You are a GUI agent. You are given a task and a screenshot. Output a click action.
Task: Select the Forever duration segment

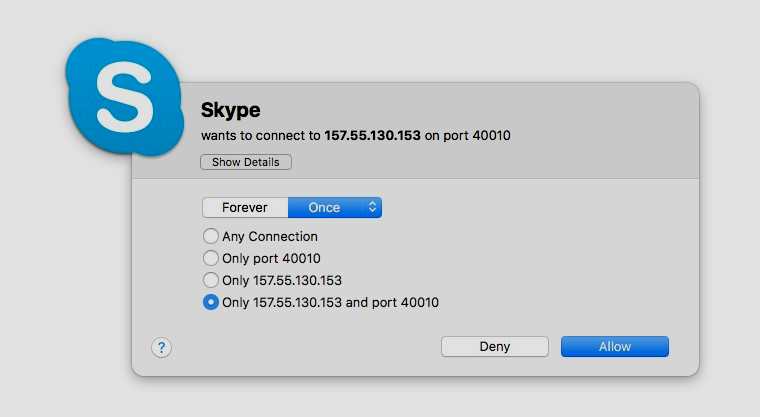pos(245,208)
